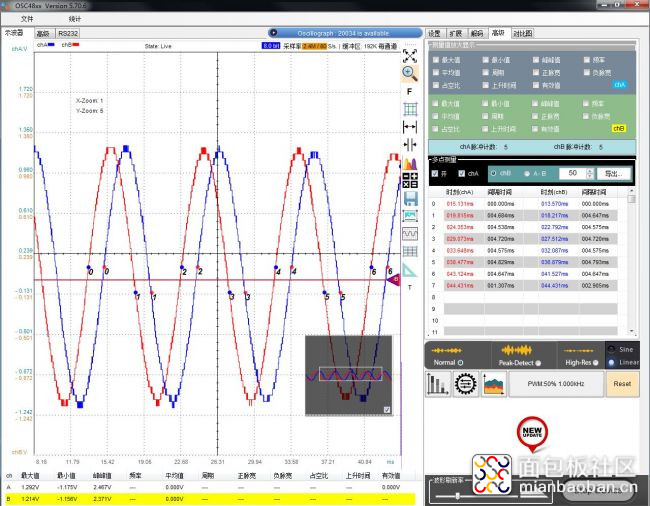Viewport: 650px width, 506px height.
Task: Open the 设置 tab
Action: point(435,33)
